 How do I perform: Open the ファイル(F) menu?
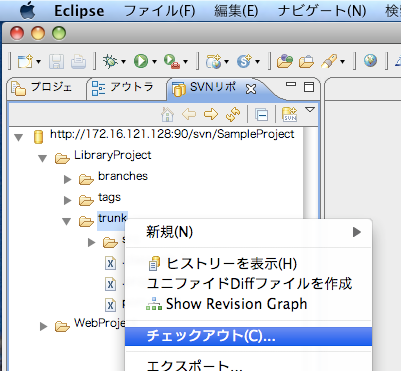point(160,11)
